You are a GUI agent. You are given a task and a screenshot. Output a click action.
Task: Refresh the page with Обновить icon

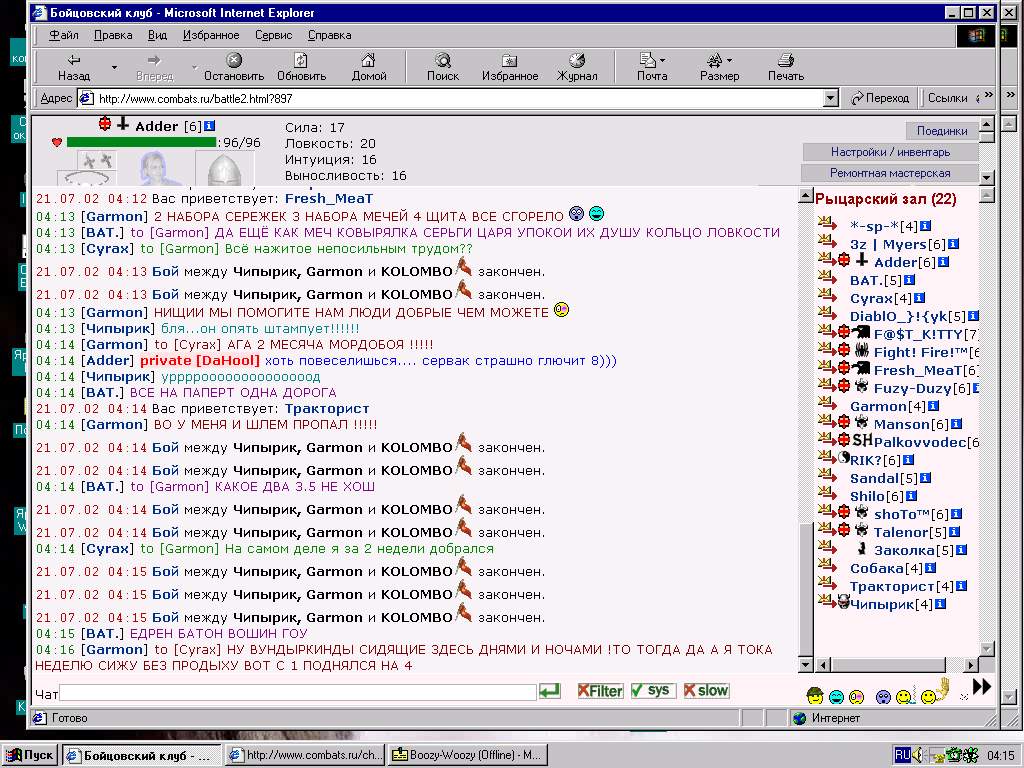[x=301, y=60]
